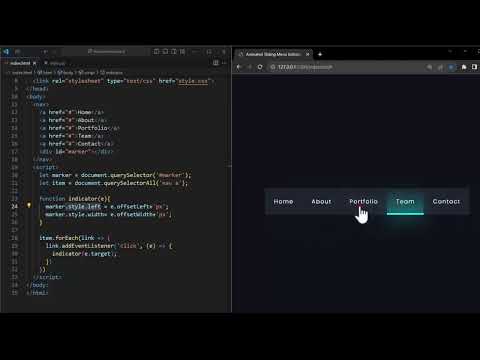
Task: Toggle panel layout icon in VS Code
Action: point(165,52)
